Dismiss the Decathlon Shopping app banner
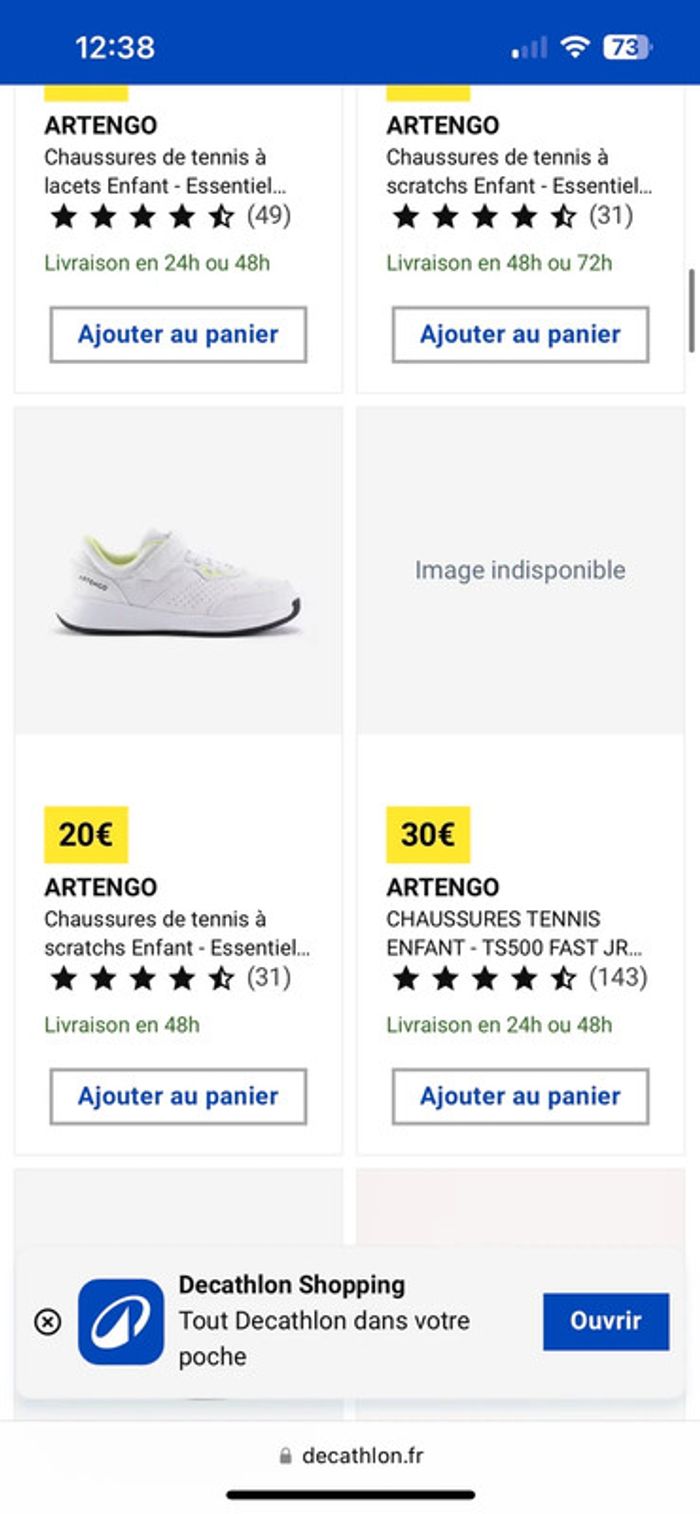 click(47, 1322)
